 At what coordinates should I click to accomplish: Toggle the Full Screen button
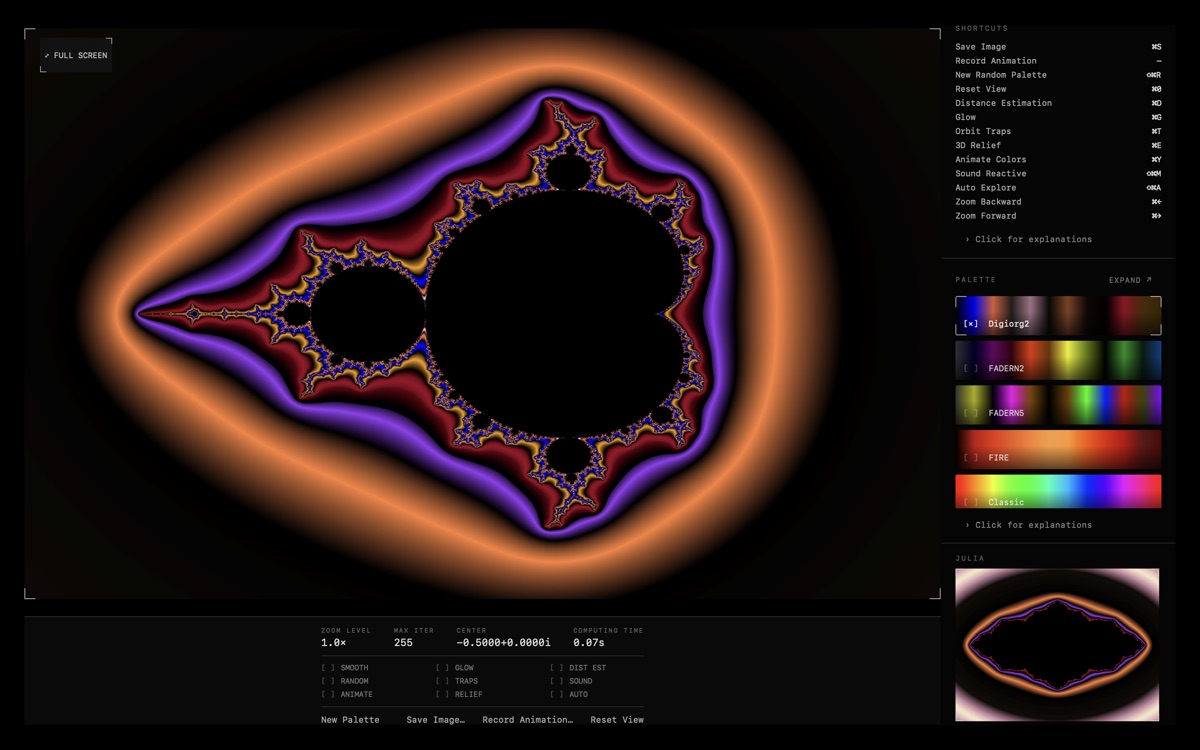click(76, 55)
